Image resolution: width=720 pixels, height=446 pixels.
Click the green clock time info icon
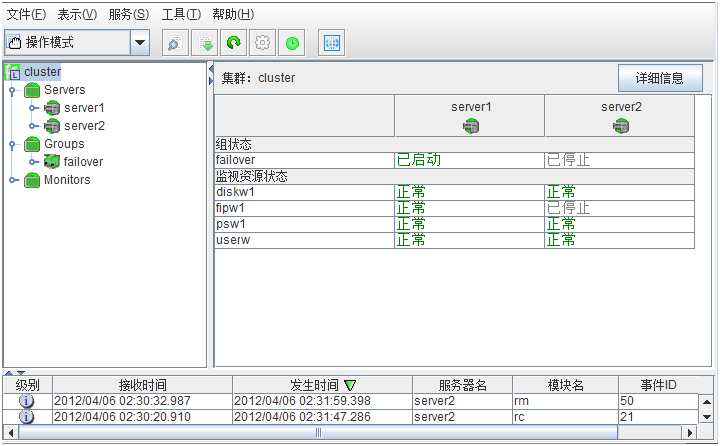tap(292, 43)
